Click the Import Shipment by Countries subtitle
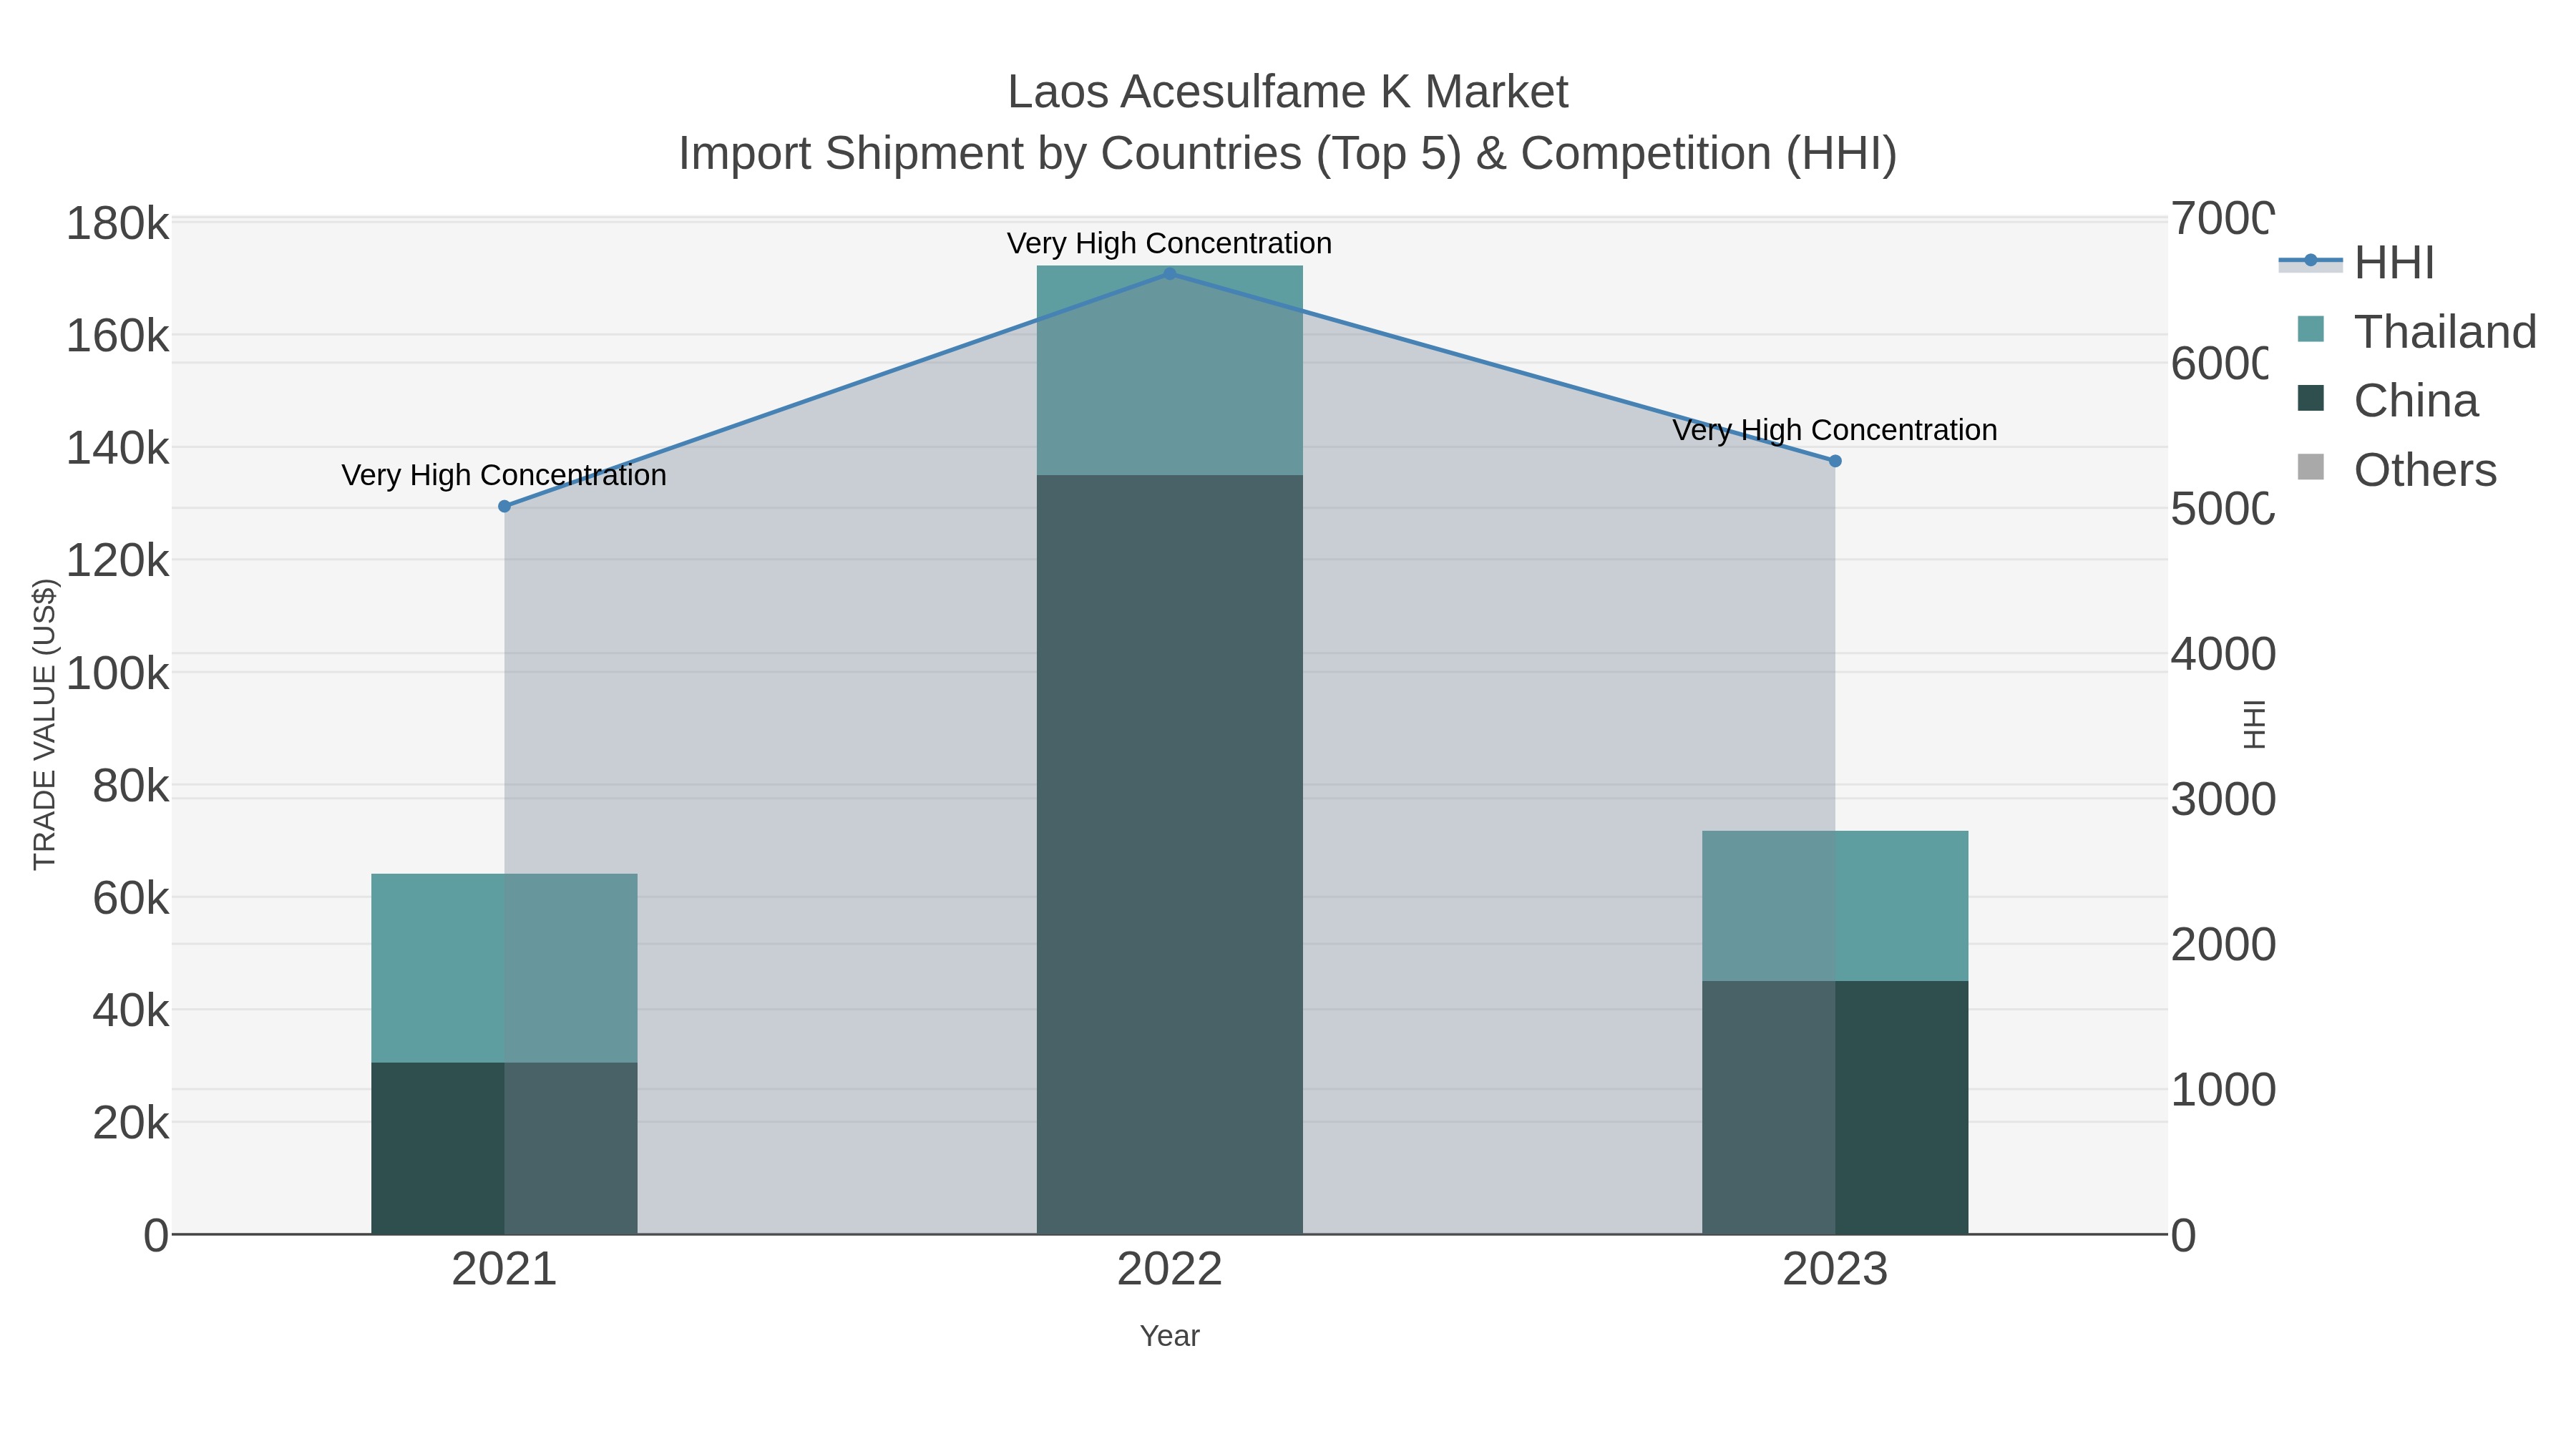Screen dimensions: 2576x1449 [1288, 154]
